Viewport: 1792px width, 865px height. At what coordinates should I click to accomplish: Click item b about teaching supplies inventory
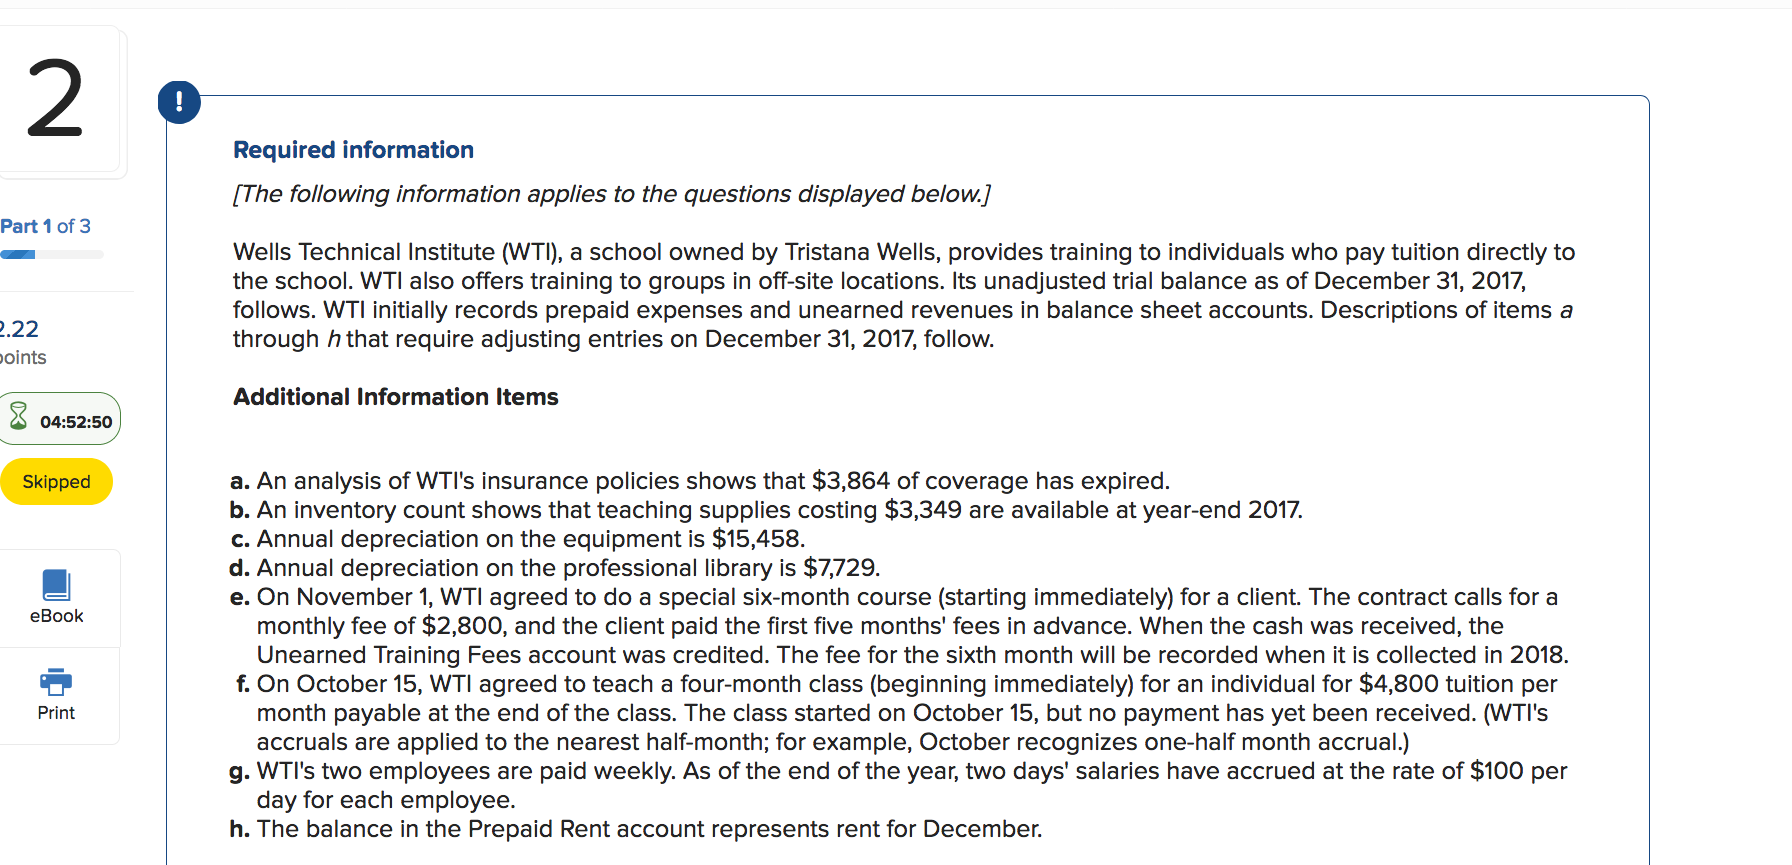pyautogui.click(x=766, y=510)
